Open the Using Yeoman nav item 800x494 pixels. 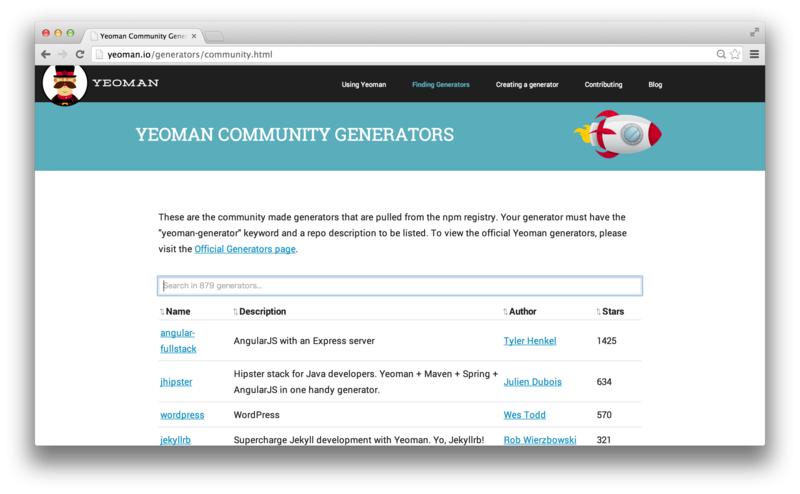click(x=364, y=85)
